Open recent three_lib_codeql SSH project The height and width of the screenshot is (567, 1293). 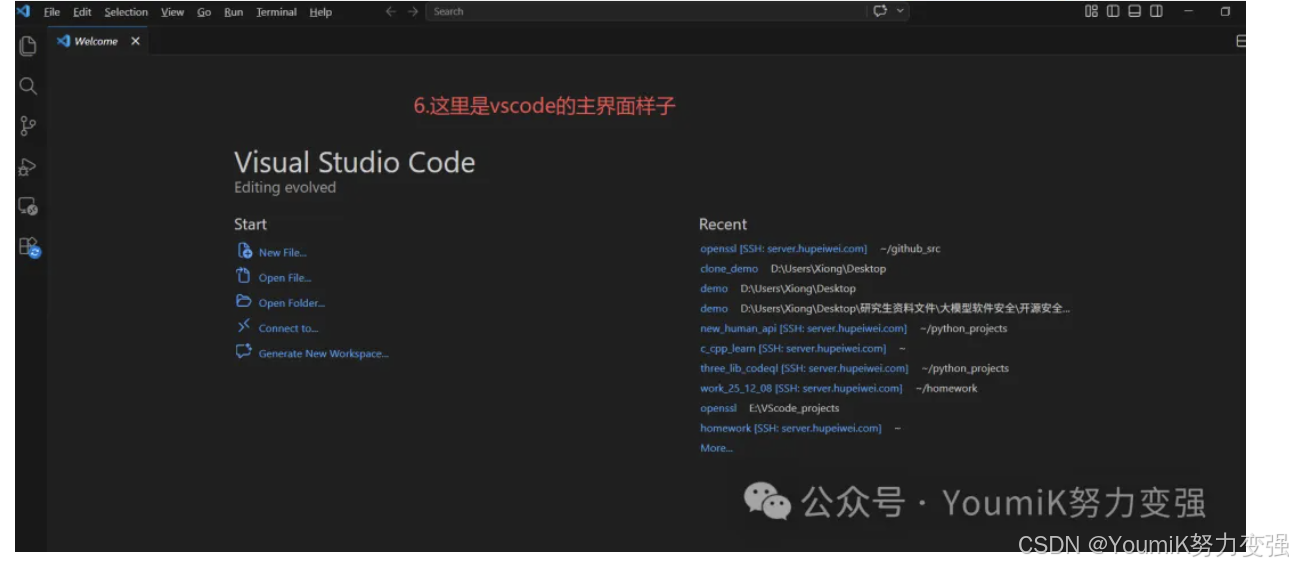(x=804, y=368)
